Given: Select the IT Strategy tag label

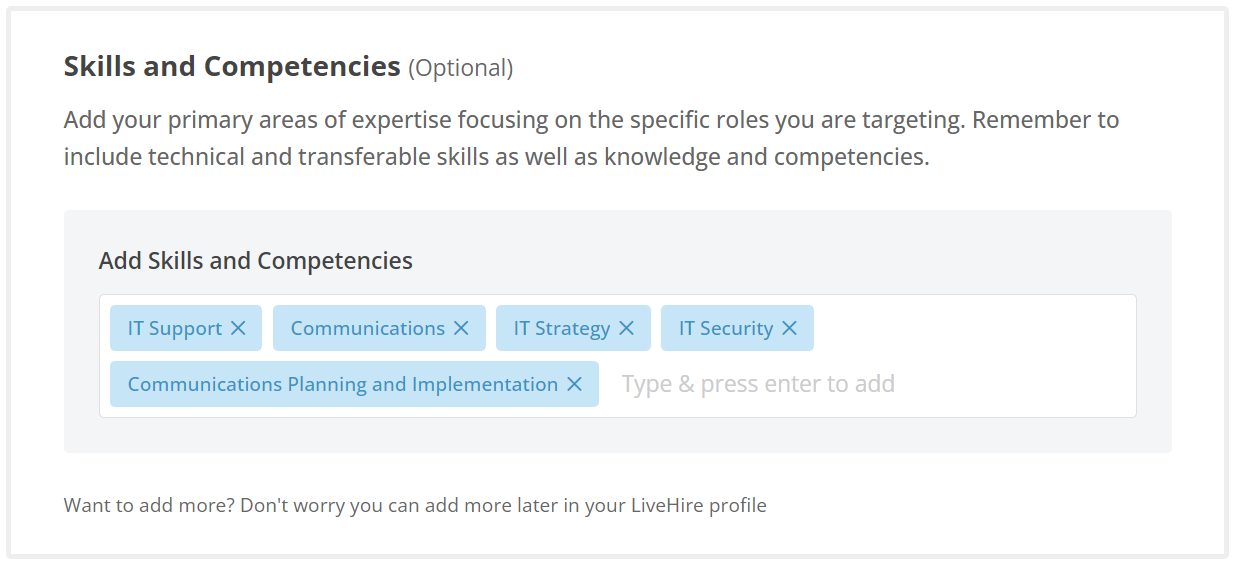Looking at the screenshot, I should (561, 328).
